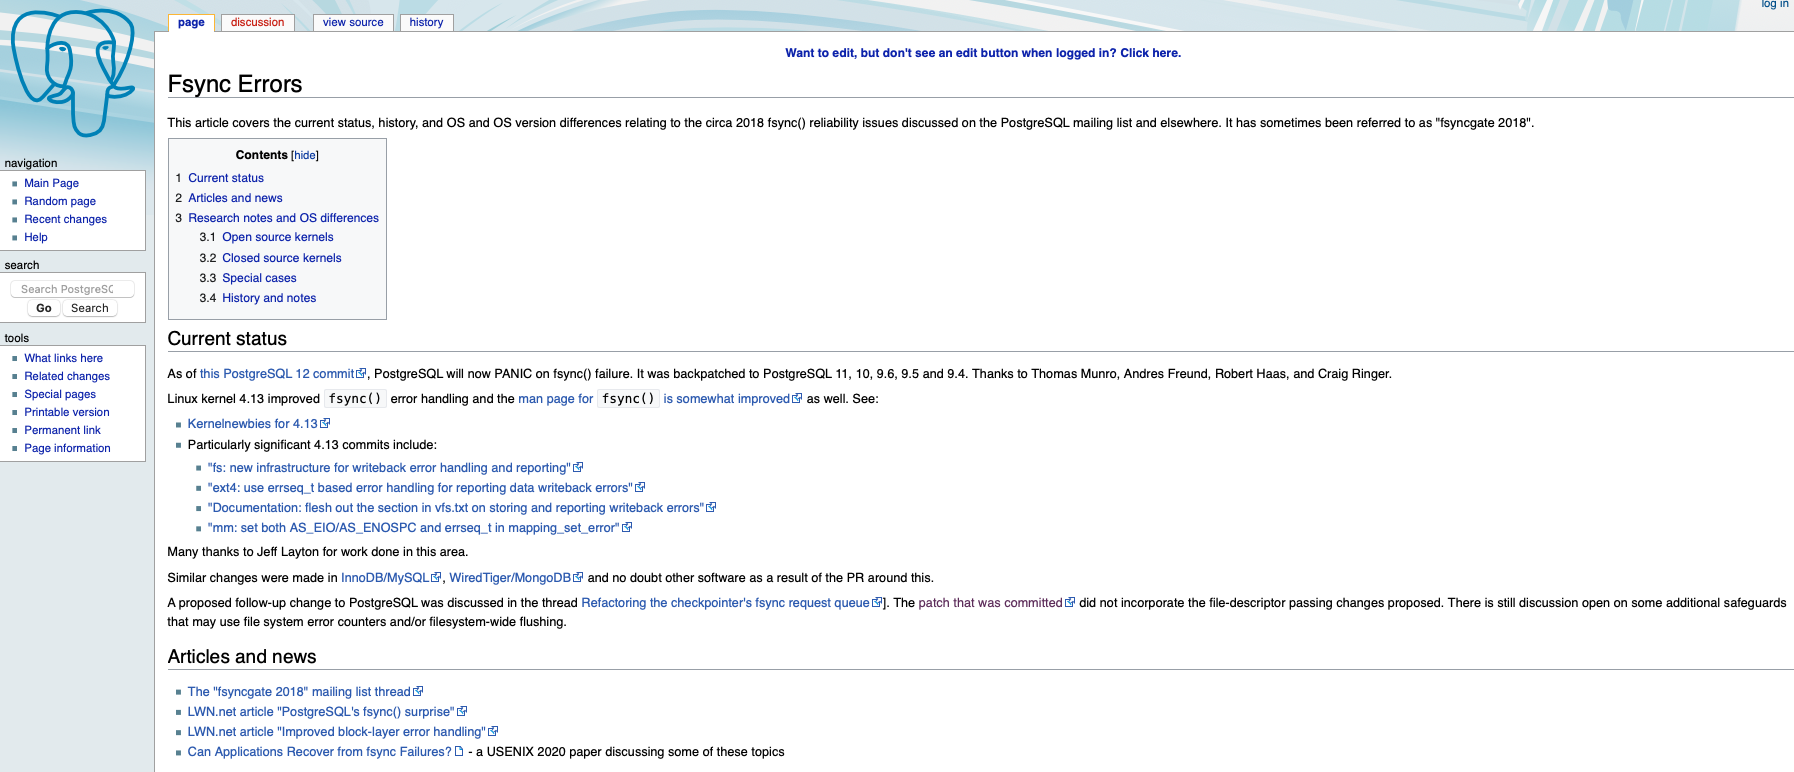Screen dimensions: 1794x772
Task: Open Kernelnewbies for 4.13 link
Action: pos(252,424)
